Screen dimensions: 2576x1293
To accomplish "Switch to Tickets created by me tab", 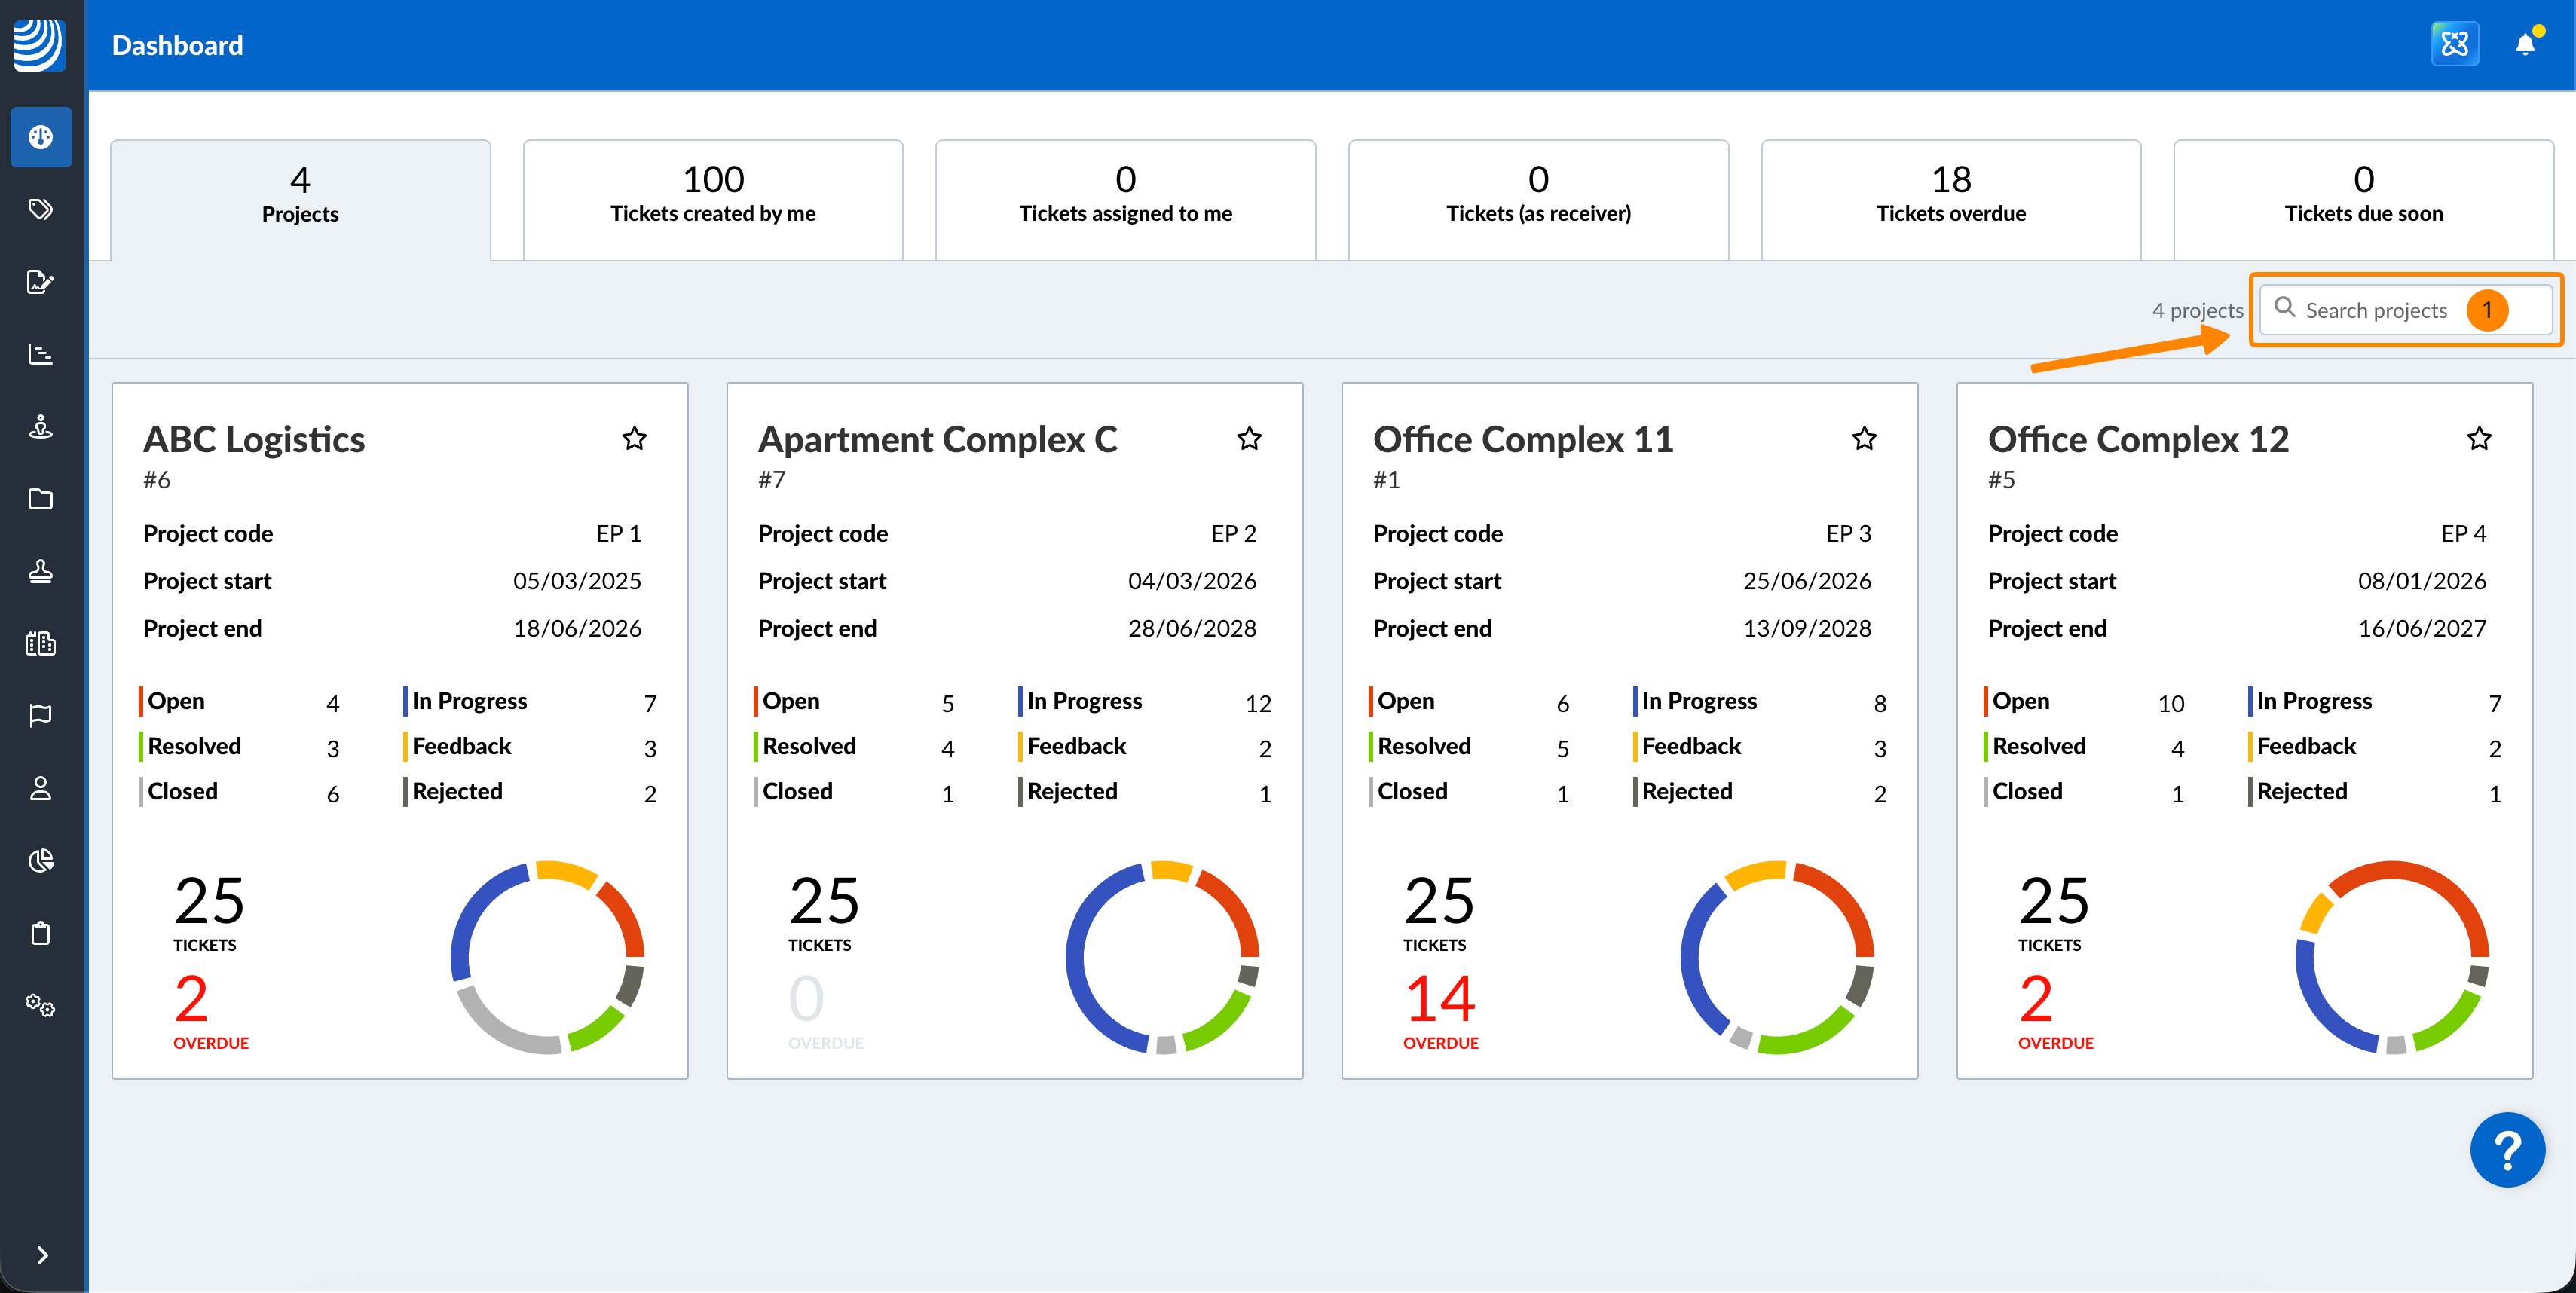I will click(x=712, y=197).
